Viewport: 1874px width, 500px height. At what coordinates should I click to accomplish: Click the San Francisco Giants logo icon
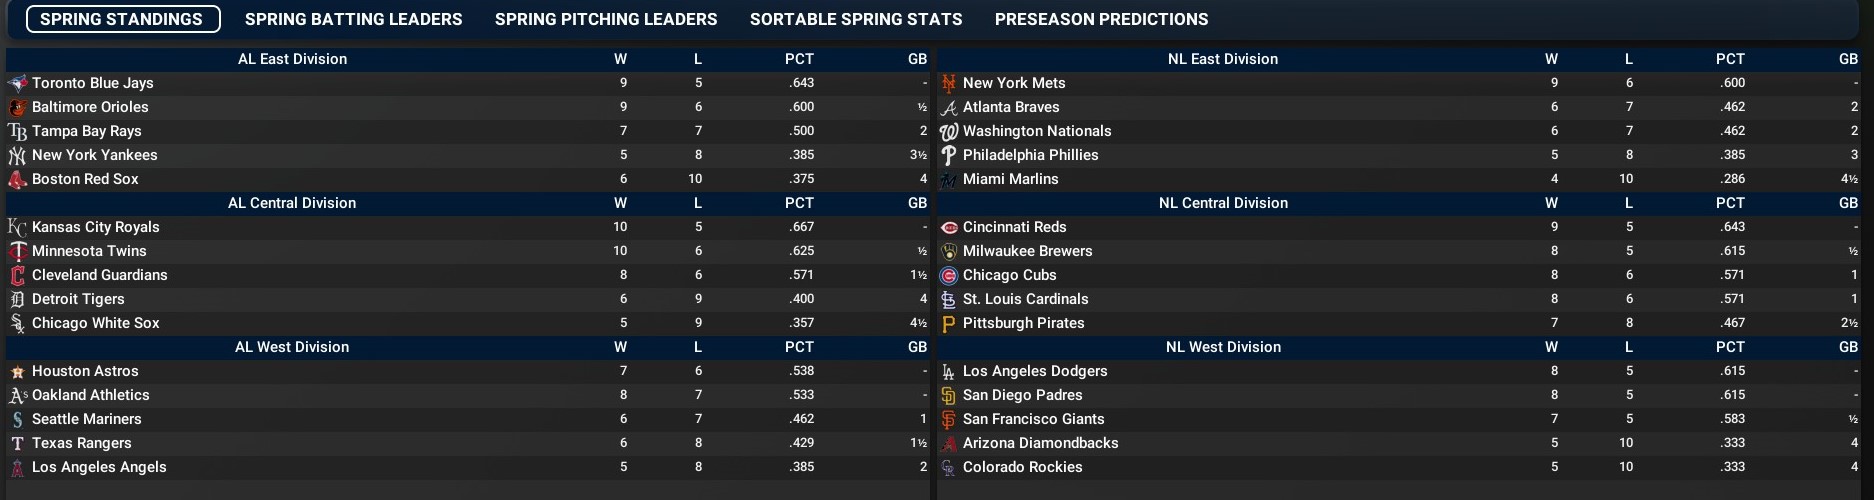pos(949,419)
